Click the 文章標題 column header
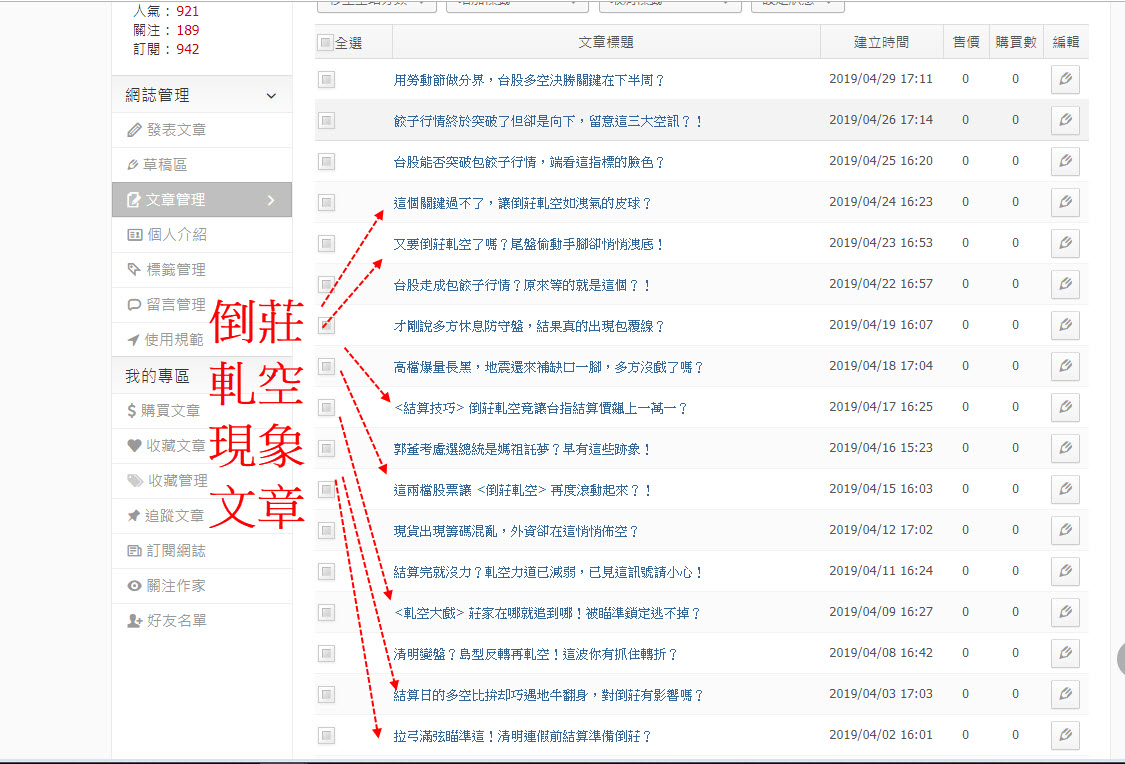 click(606, 42)
